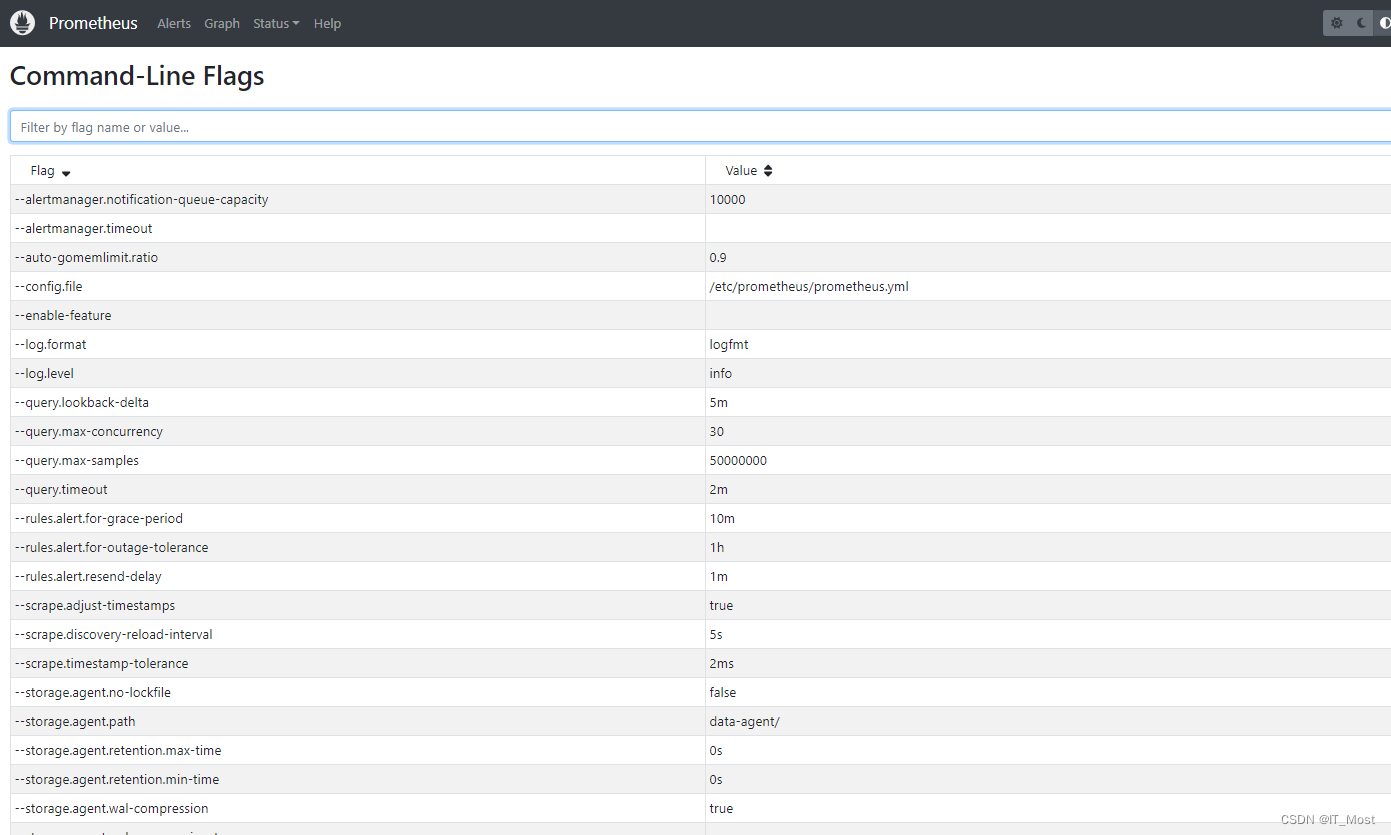Viewport: 1391px width, 835px height.
Task: Select the --storage.agent.no-lockfile flag
Action: tap(93, 693)
